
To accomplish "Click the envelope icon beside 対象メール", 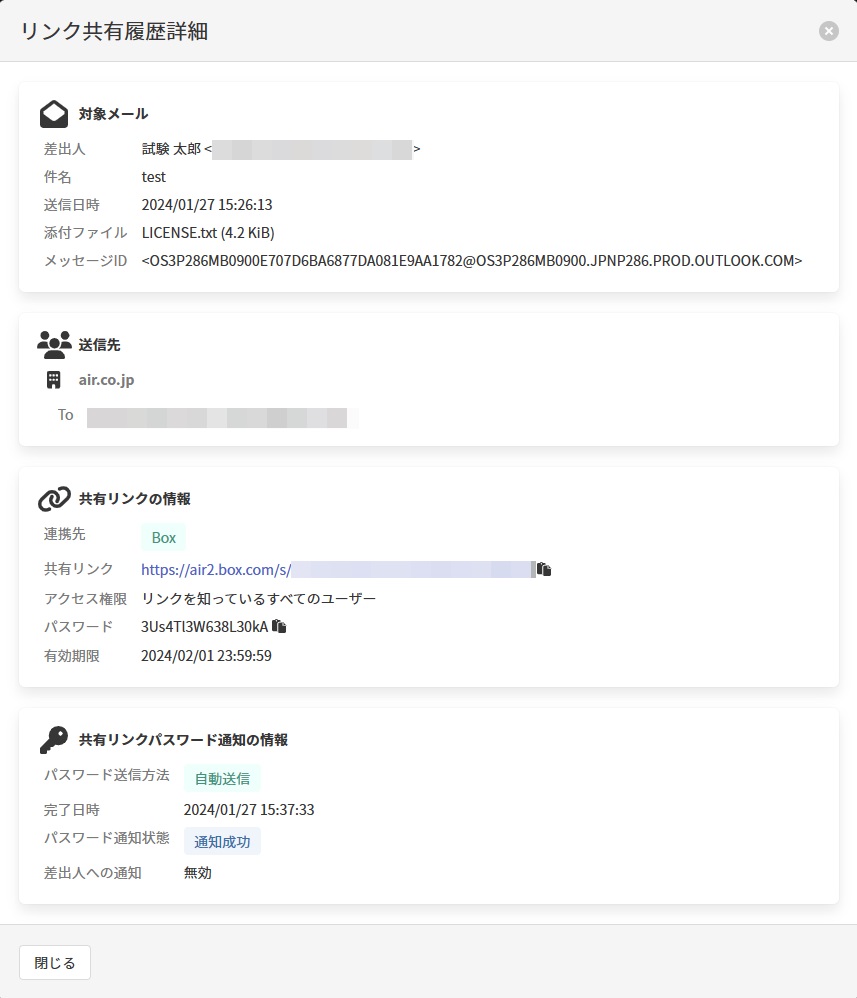I will (54, 114).
